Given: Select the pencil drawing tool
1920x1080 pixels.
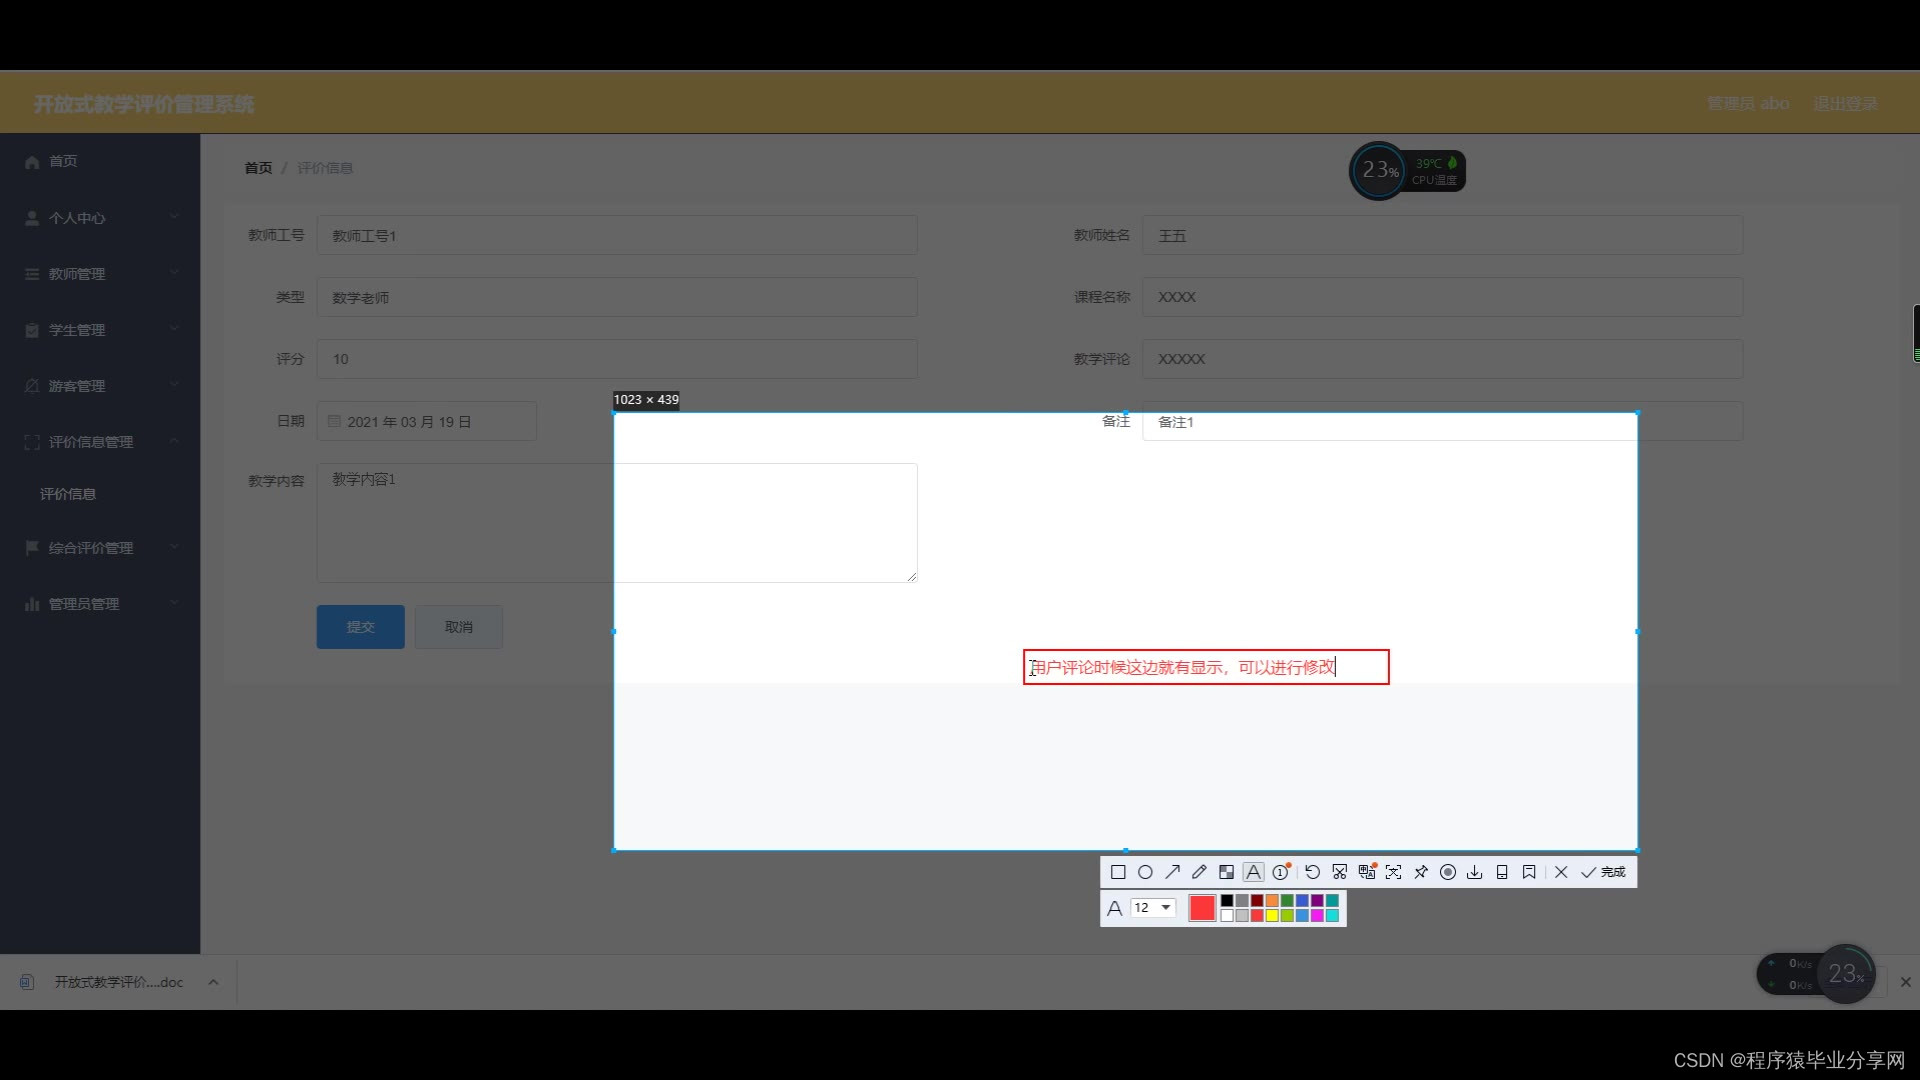Looking at the screenshot, I should click(x=1199, y=872).
